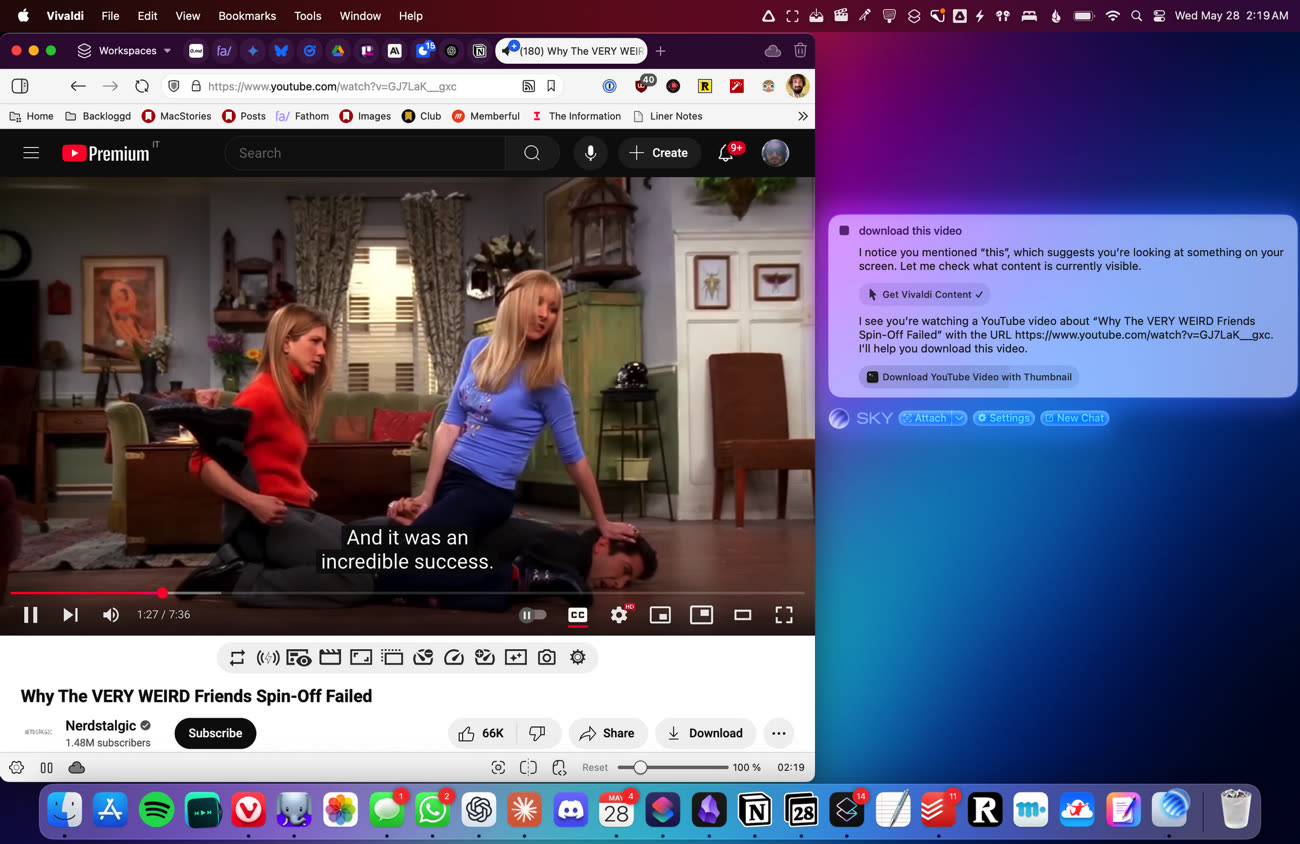
Task: Click the screenshot camera icon below video
Action: [x=546, y=657]
